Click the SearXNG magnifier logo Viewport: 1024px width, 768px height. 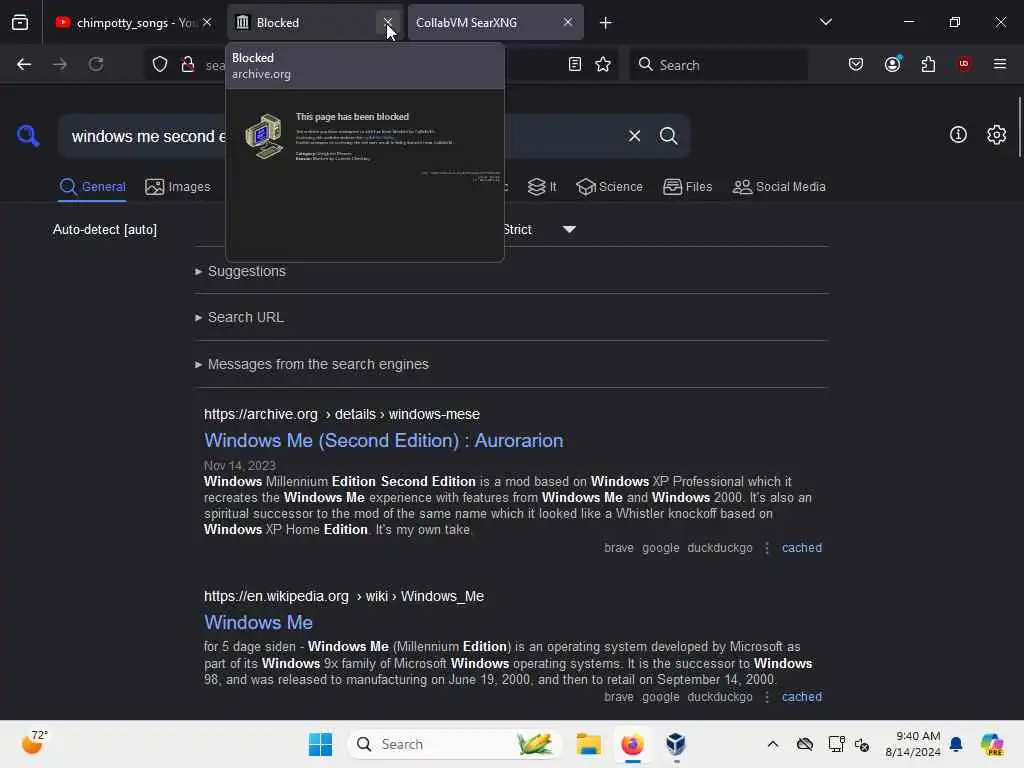28,136
